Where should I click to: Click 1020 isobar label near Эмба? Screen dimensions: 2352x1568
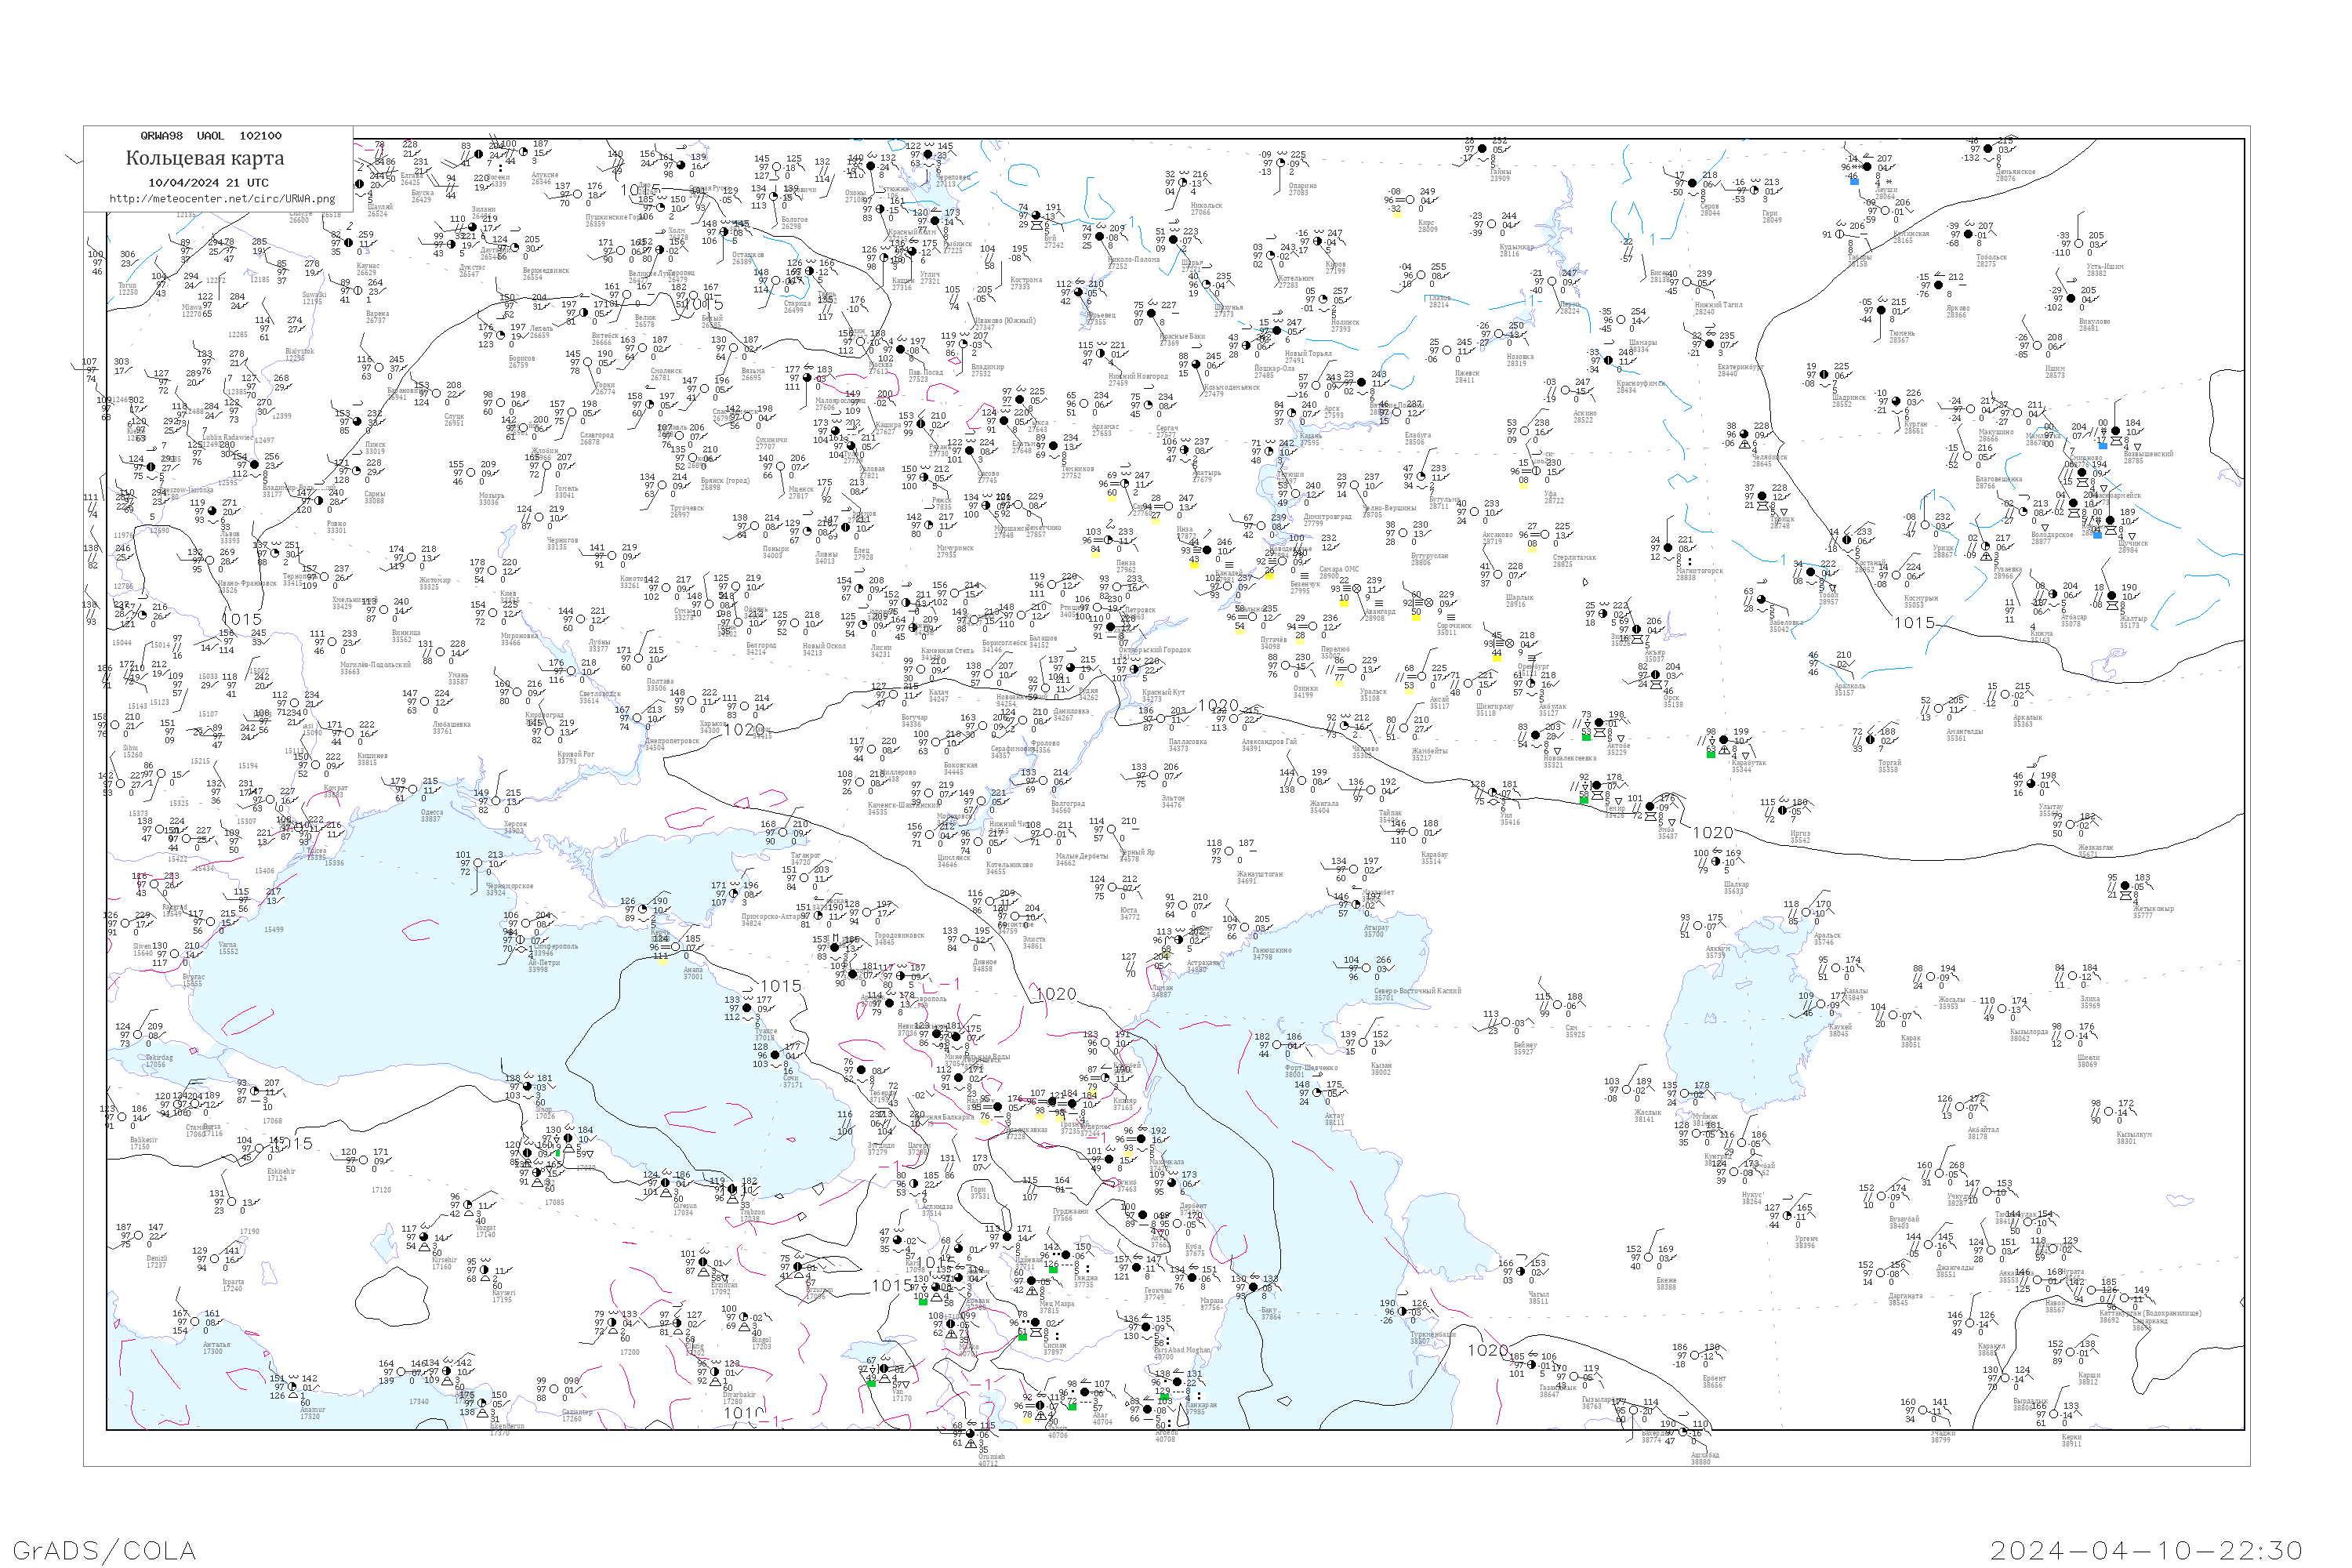click(1712, 833)
